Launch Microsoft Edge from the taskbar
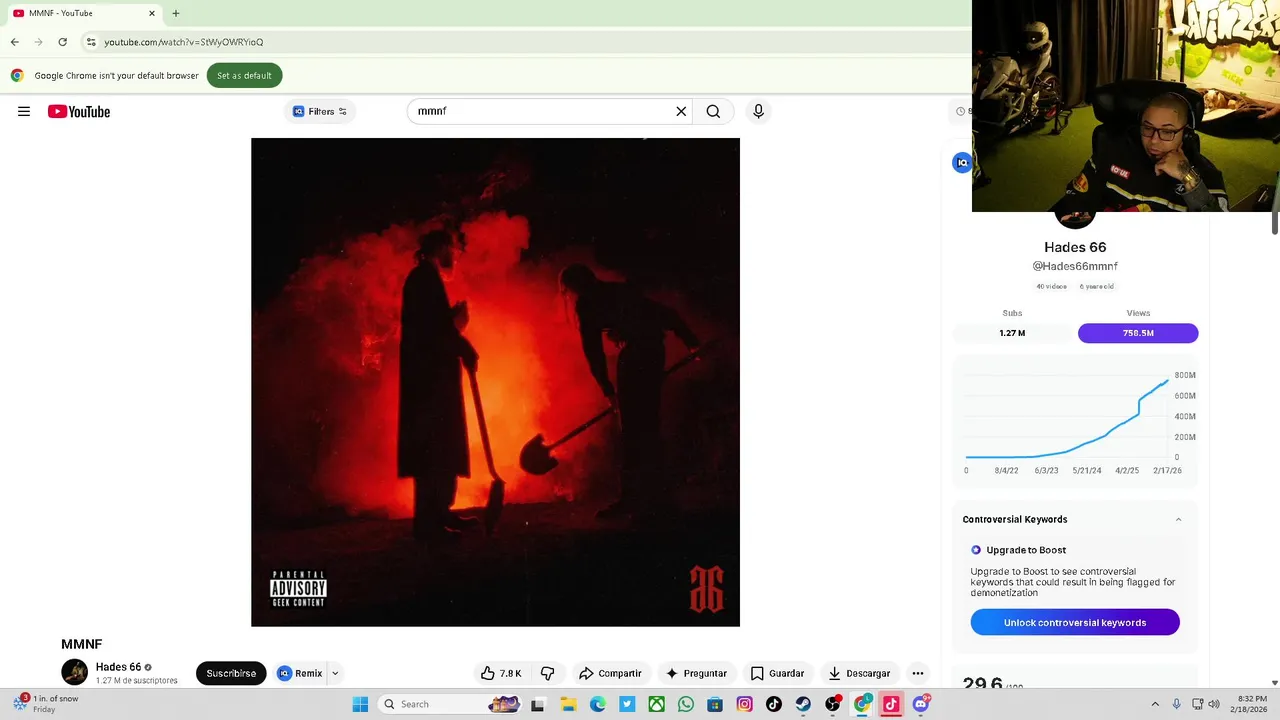Viewport: 1280px width, 720px height. (x=597, y=704)
